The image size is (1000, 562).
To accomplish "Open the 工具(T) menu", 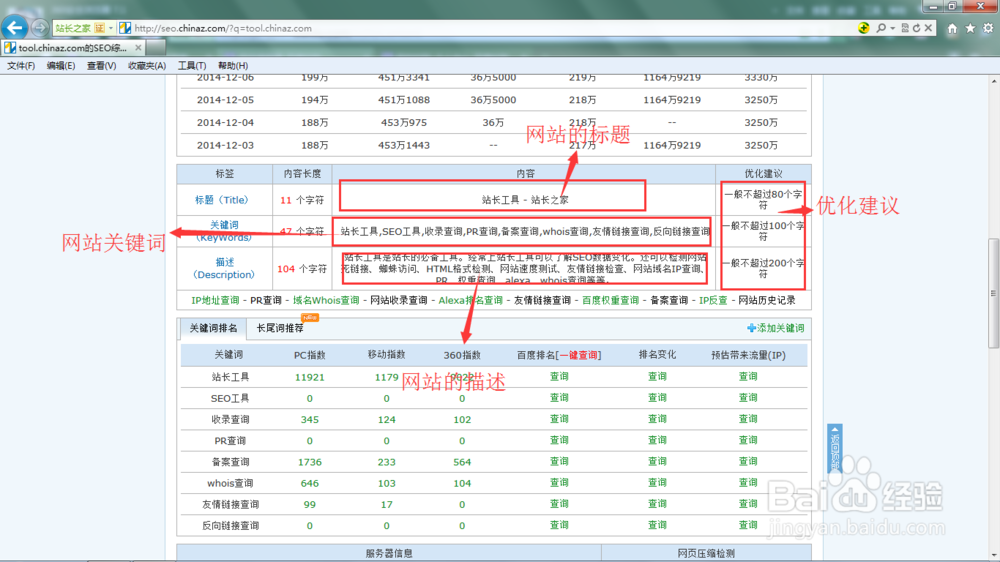I will point(191,66).
